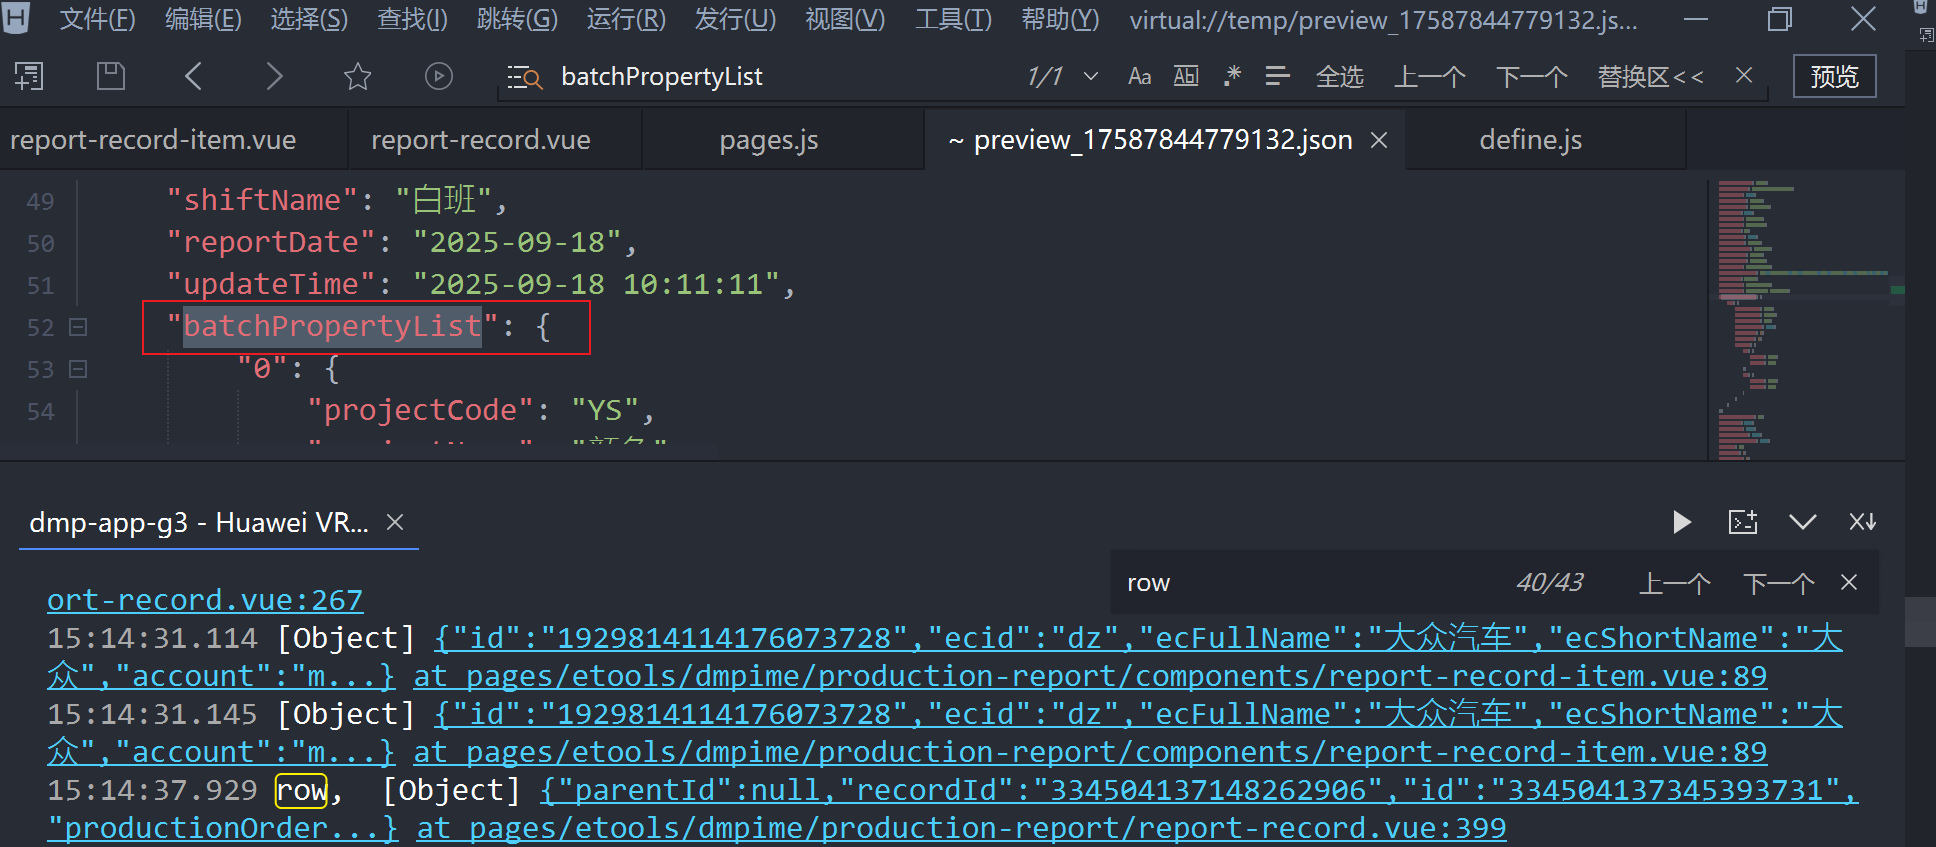The width and height of the screenshot is (1936, 847).
Task: Toggle whole-word match search option
Action: 1186,76
